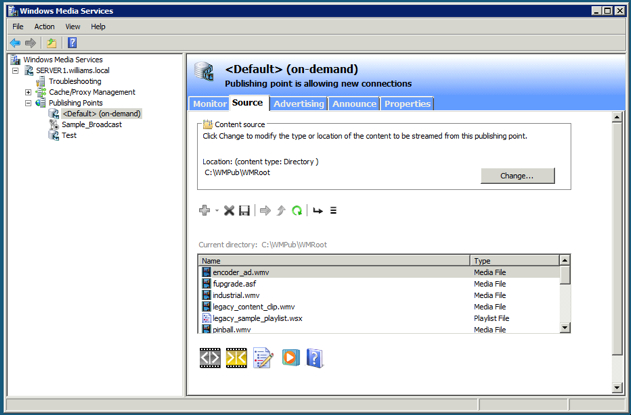Sort by the Name column header
631x415 pixels.
click(x=334, y=260)
